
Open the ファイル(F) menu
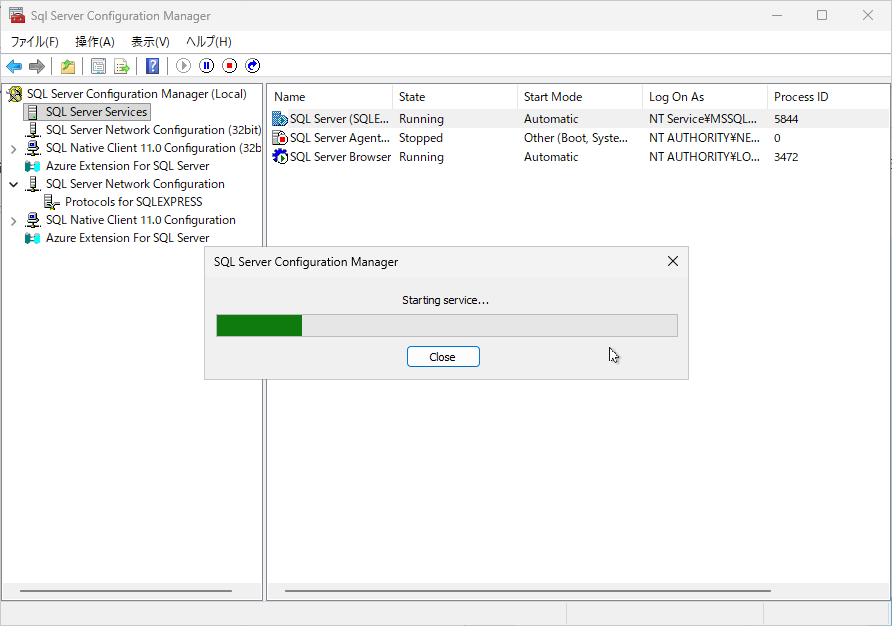[34, 41]
